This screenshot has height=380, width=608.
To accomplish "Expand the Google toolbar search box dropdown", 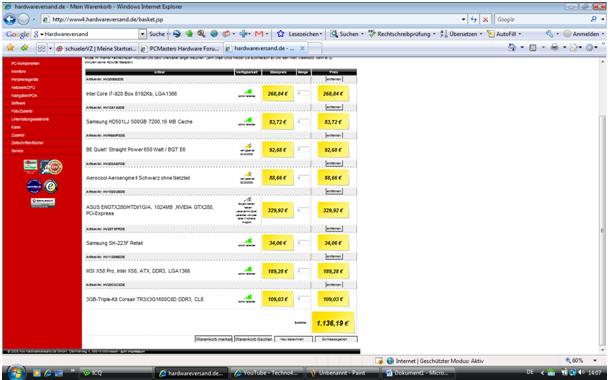I will [x=142, y=34].
